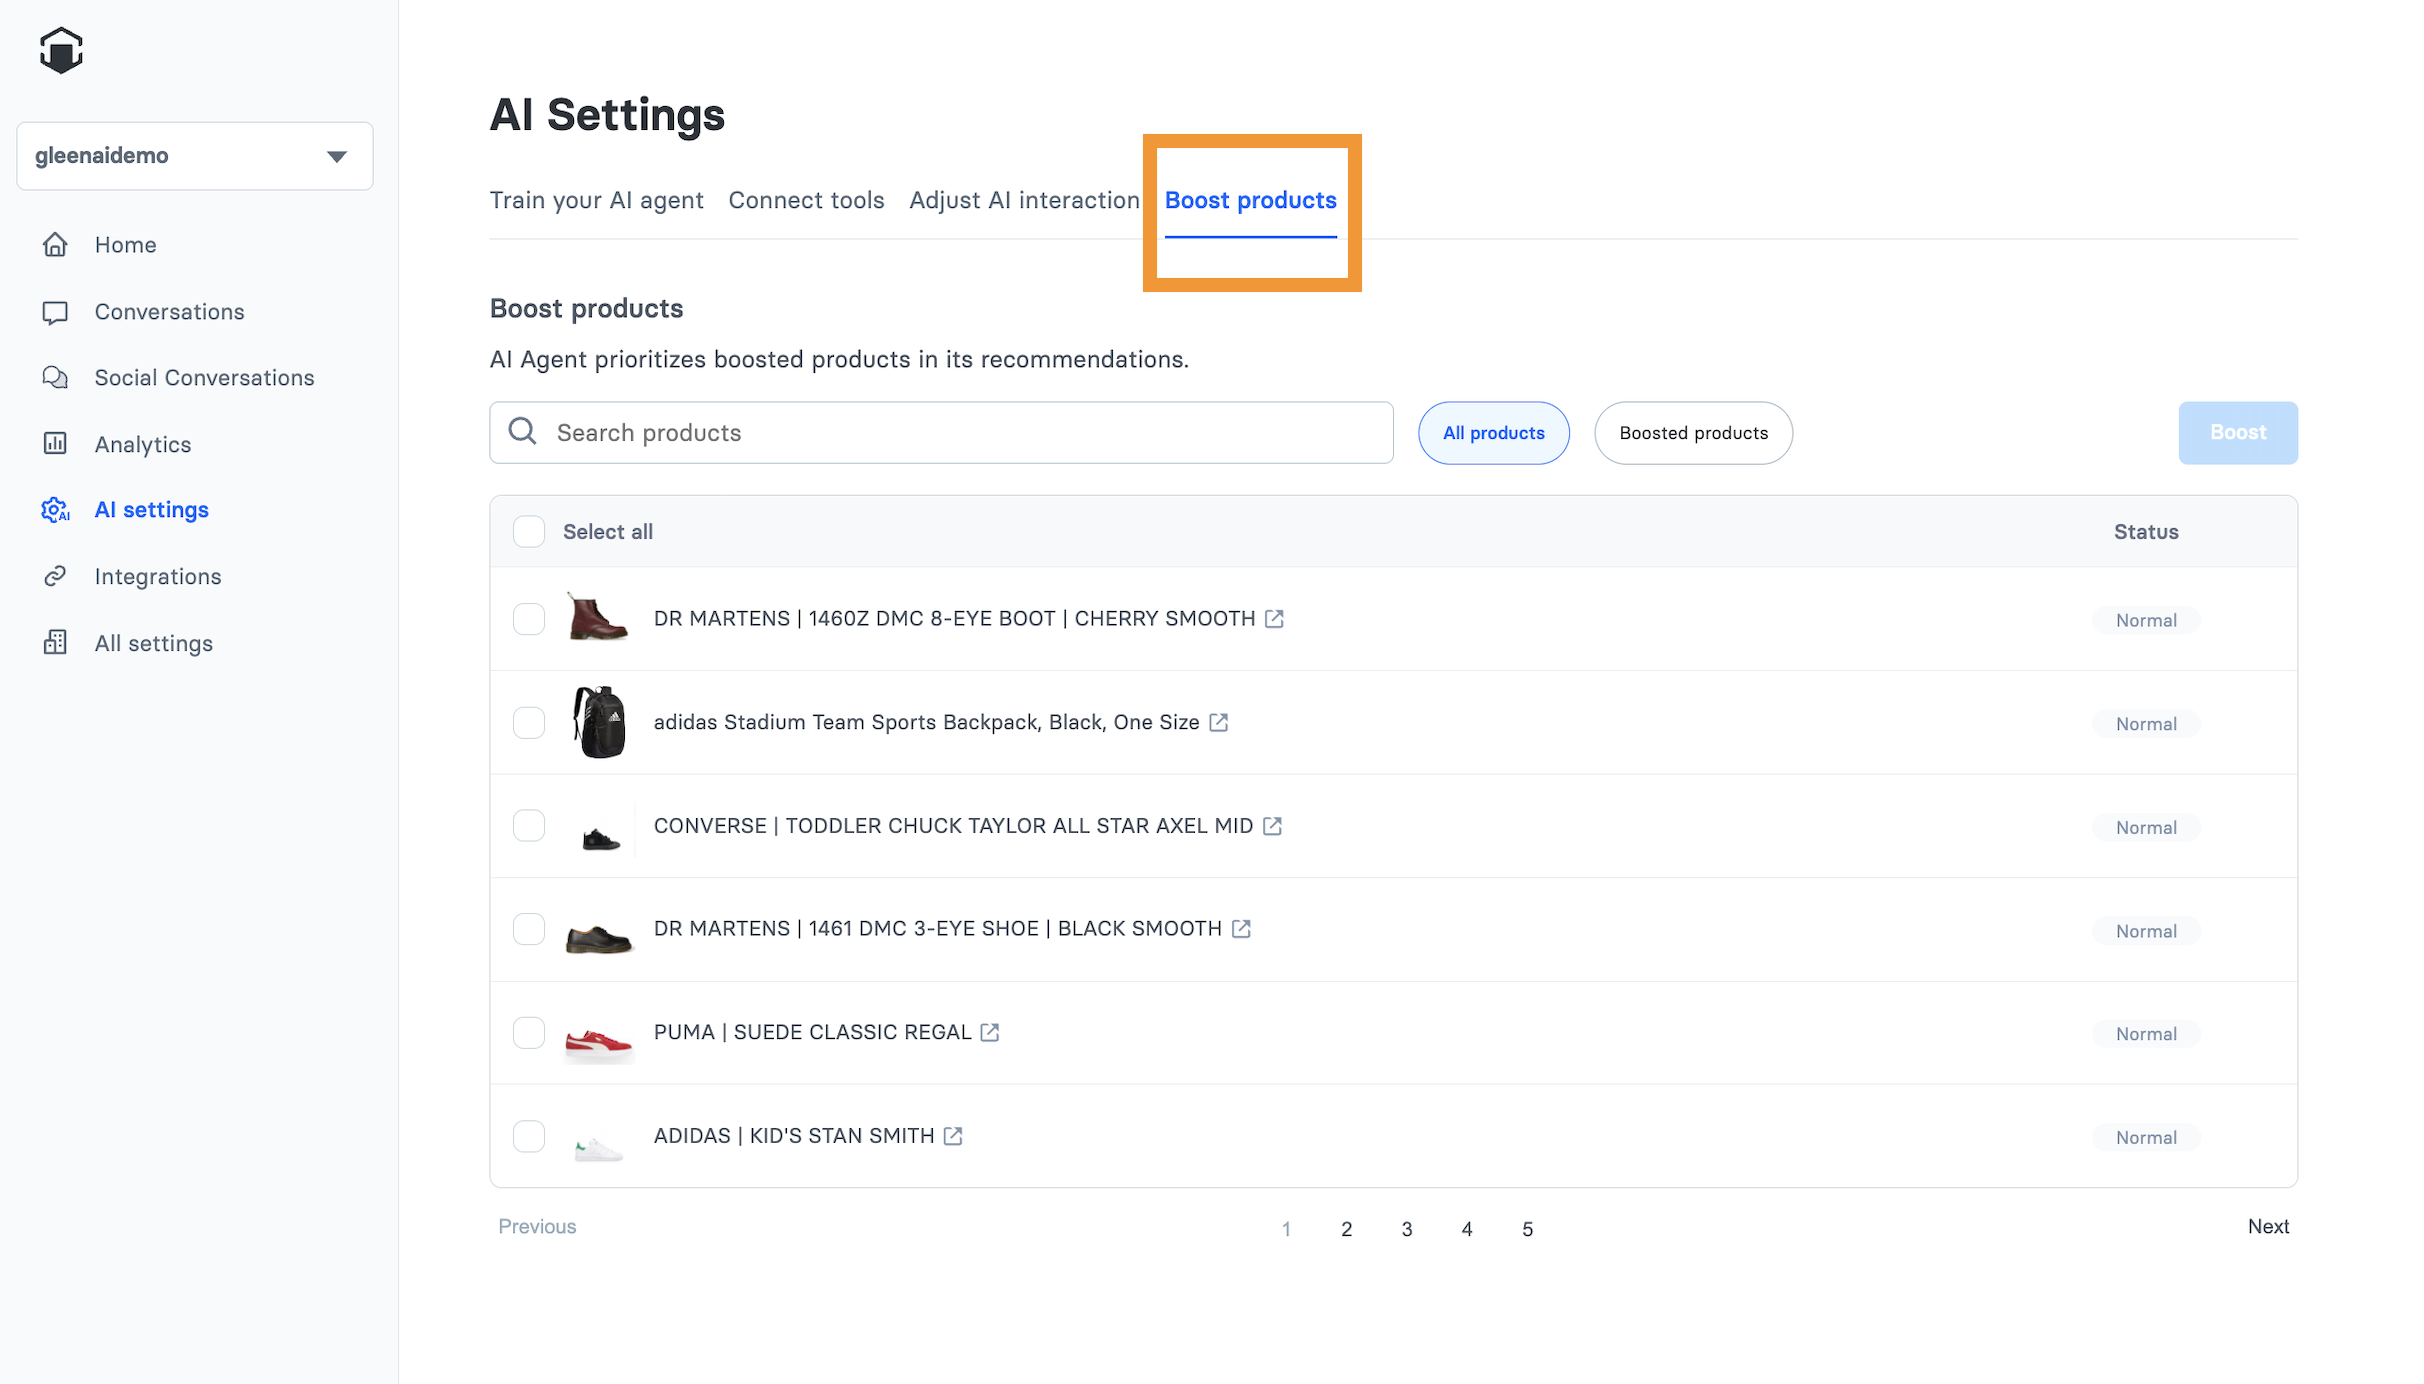
Task: Select the All settings icon
Action: [55, 643]
